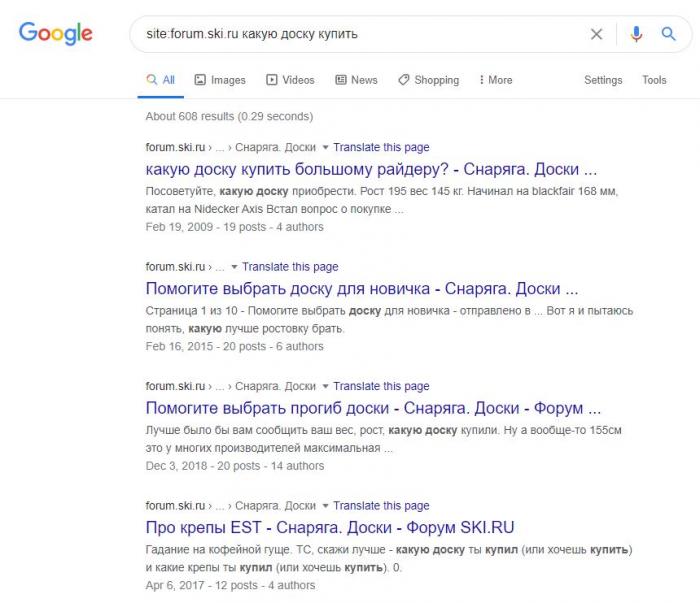Click the 'Feb 16, 2015 - 20 posts' line

point(234,346)
